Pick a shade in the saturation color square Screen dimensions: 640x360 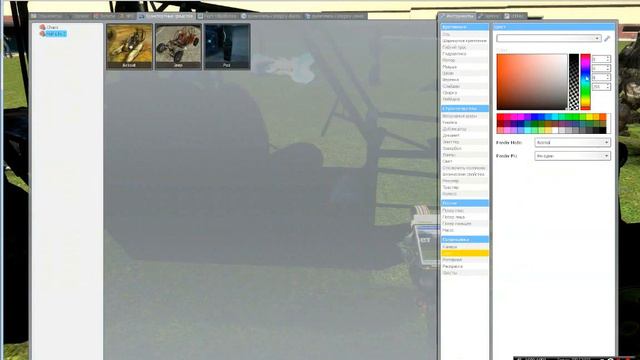coord(531,82)
